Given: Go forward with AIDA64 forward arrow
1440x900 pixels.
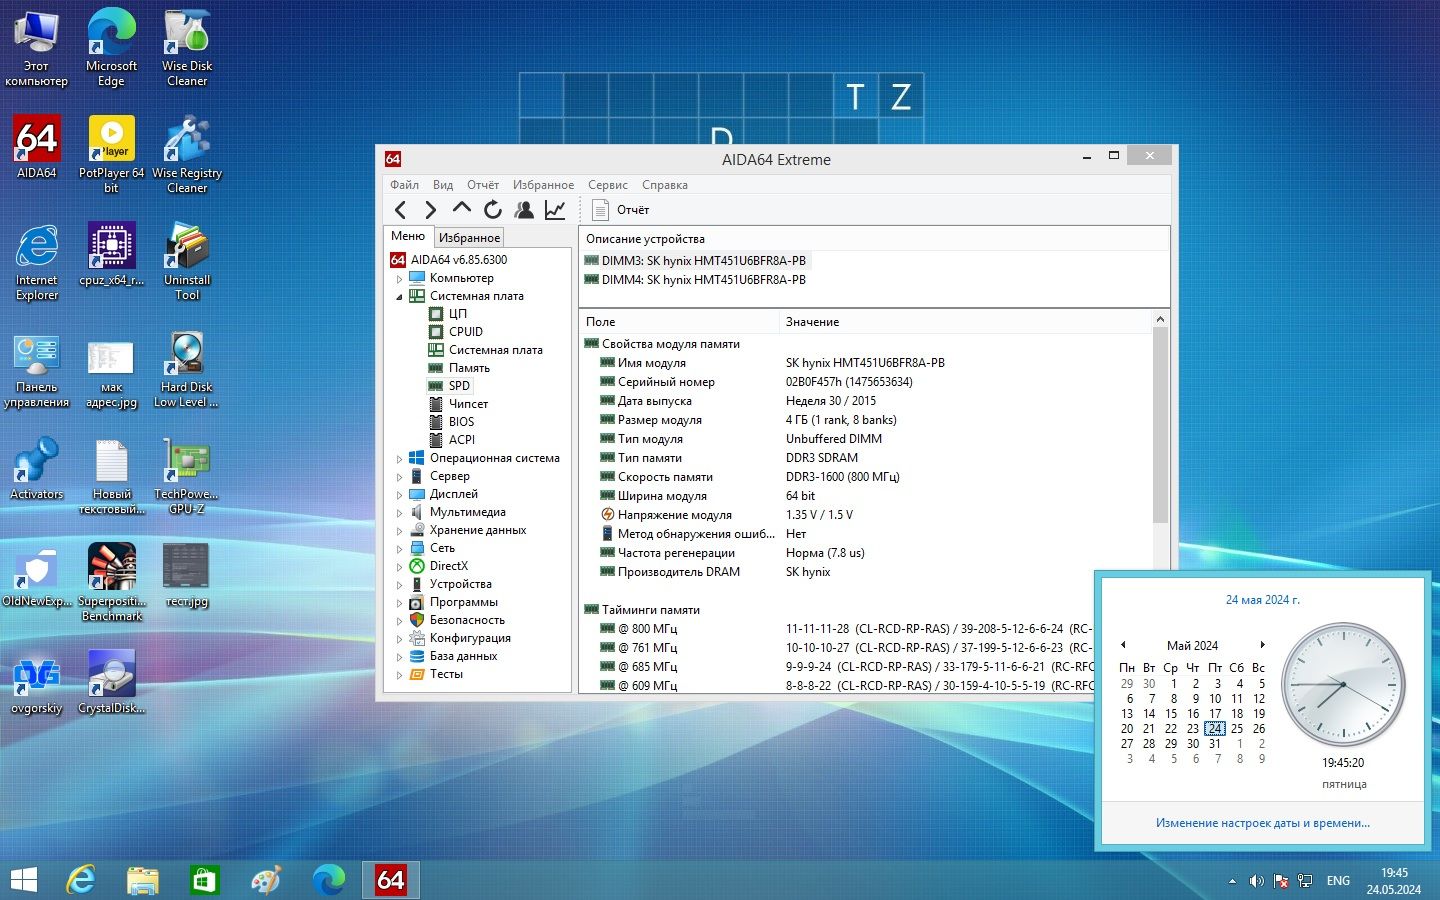Looking at the screenshot, I should click(430, 210).
